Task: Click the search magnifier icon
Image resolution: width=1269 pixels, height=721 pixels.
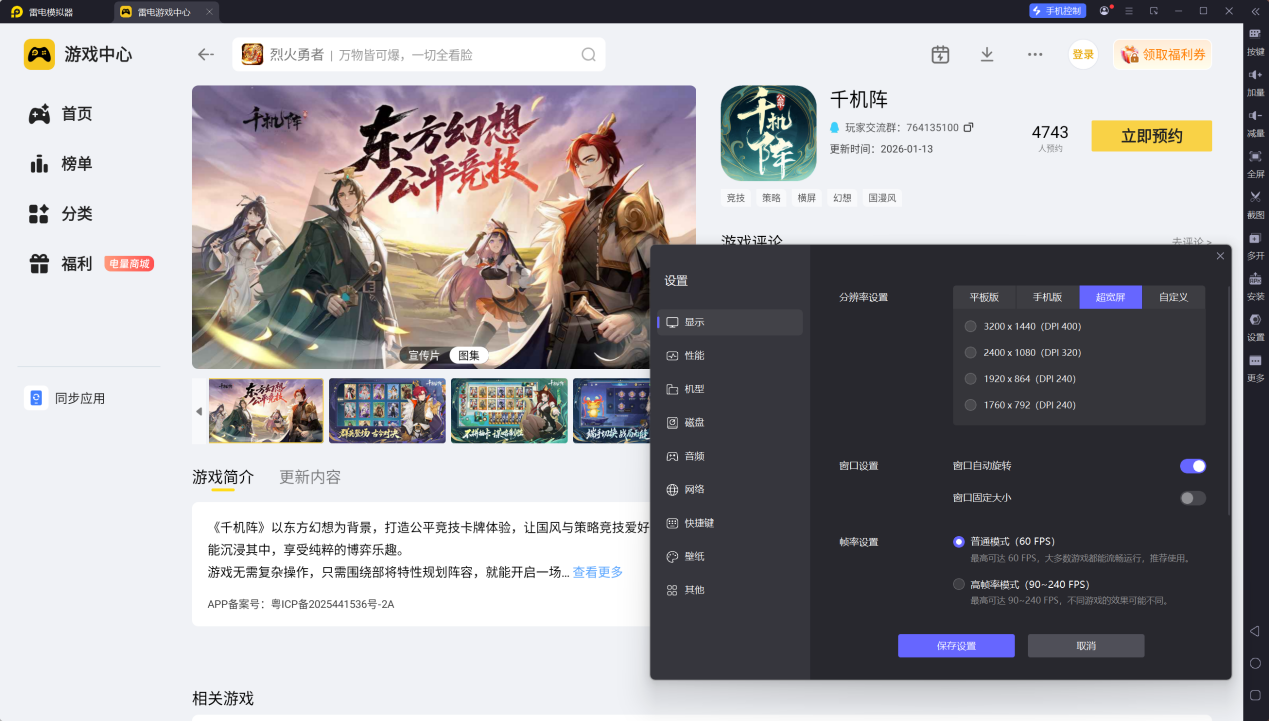Action: (589, 54)
